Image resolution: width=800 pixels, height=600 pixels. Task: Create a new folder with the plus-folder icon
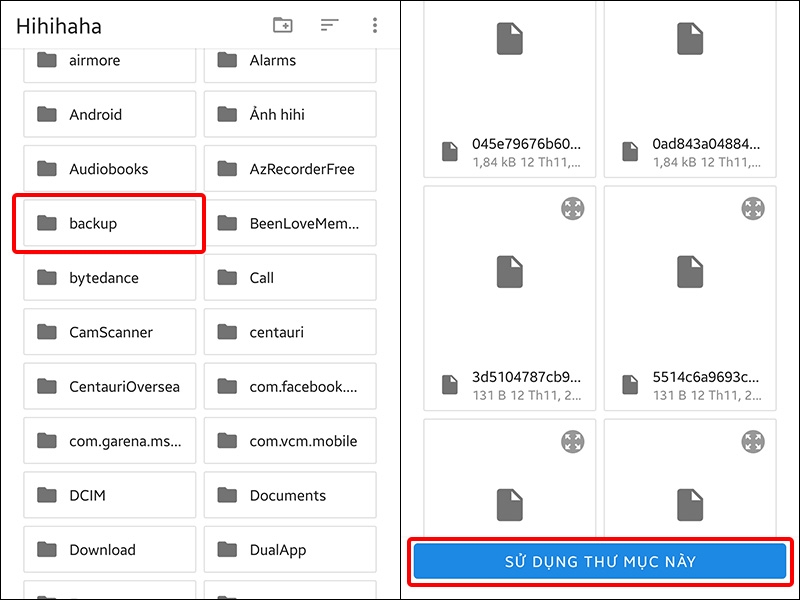(283, 25)
